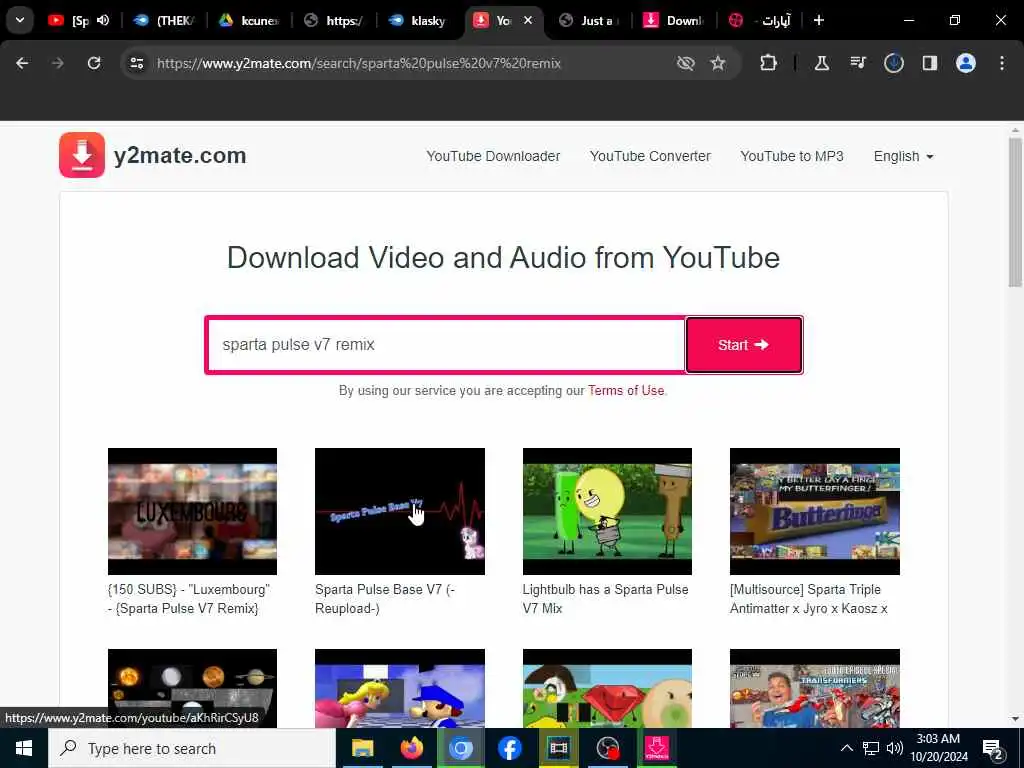
Task: Open the tab search dropdown arrow
Action: (x=20, y=20)
